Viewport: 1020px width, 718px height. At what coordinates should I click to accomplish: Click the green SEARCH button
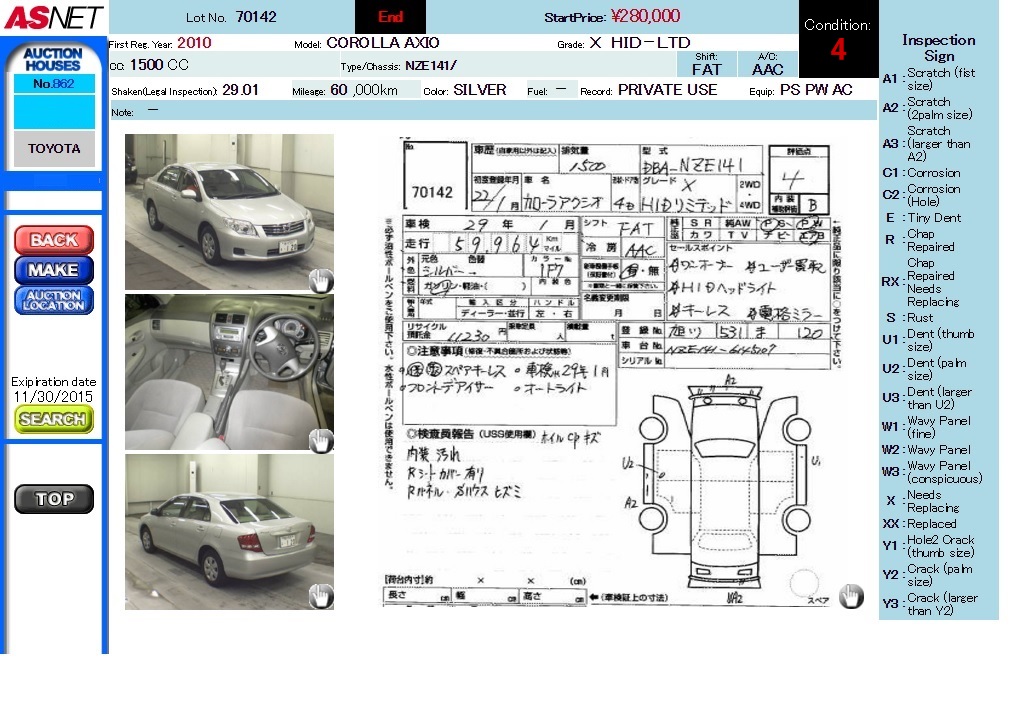(x=54, y=420)
